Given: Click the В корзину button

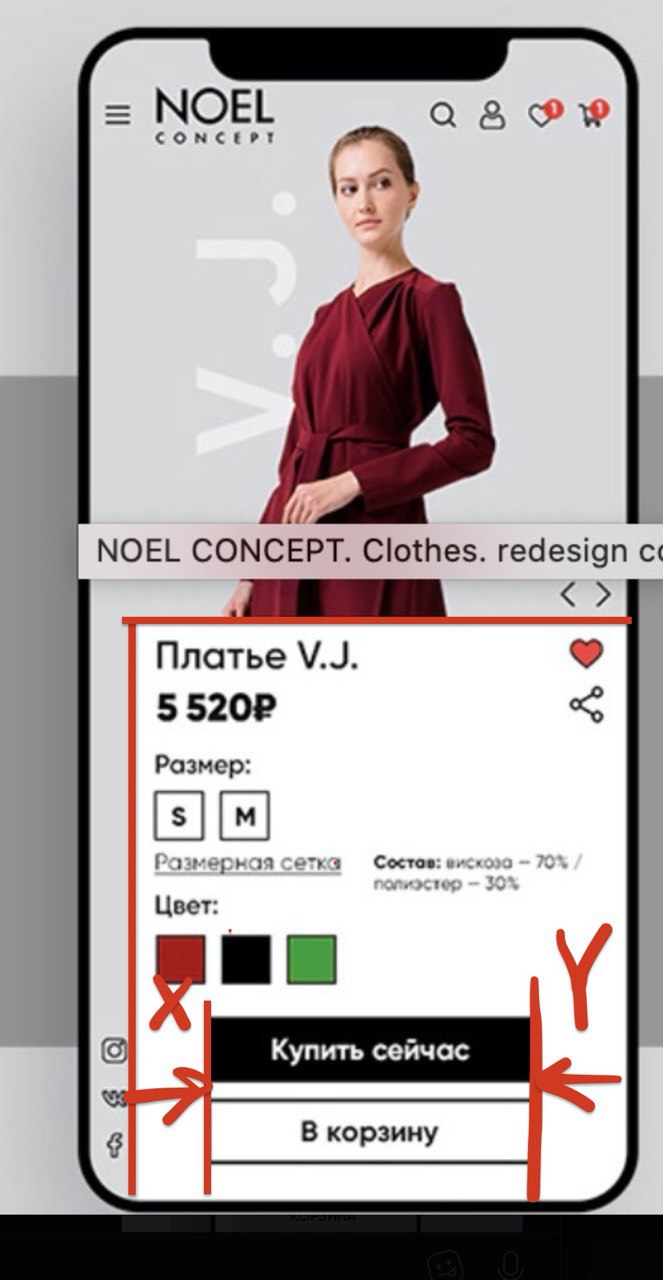Looking at the screenshot, I should 370,1132.
